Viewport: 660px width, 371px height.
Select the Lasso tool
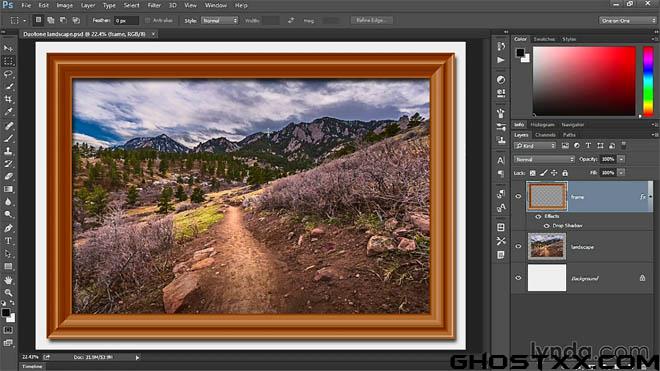[8, 74]
